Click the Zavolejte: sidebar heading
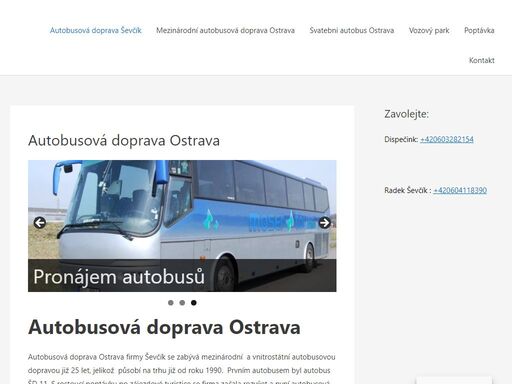Viewport: 512px width, 384px height. coord(406,114)
